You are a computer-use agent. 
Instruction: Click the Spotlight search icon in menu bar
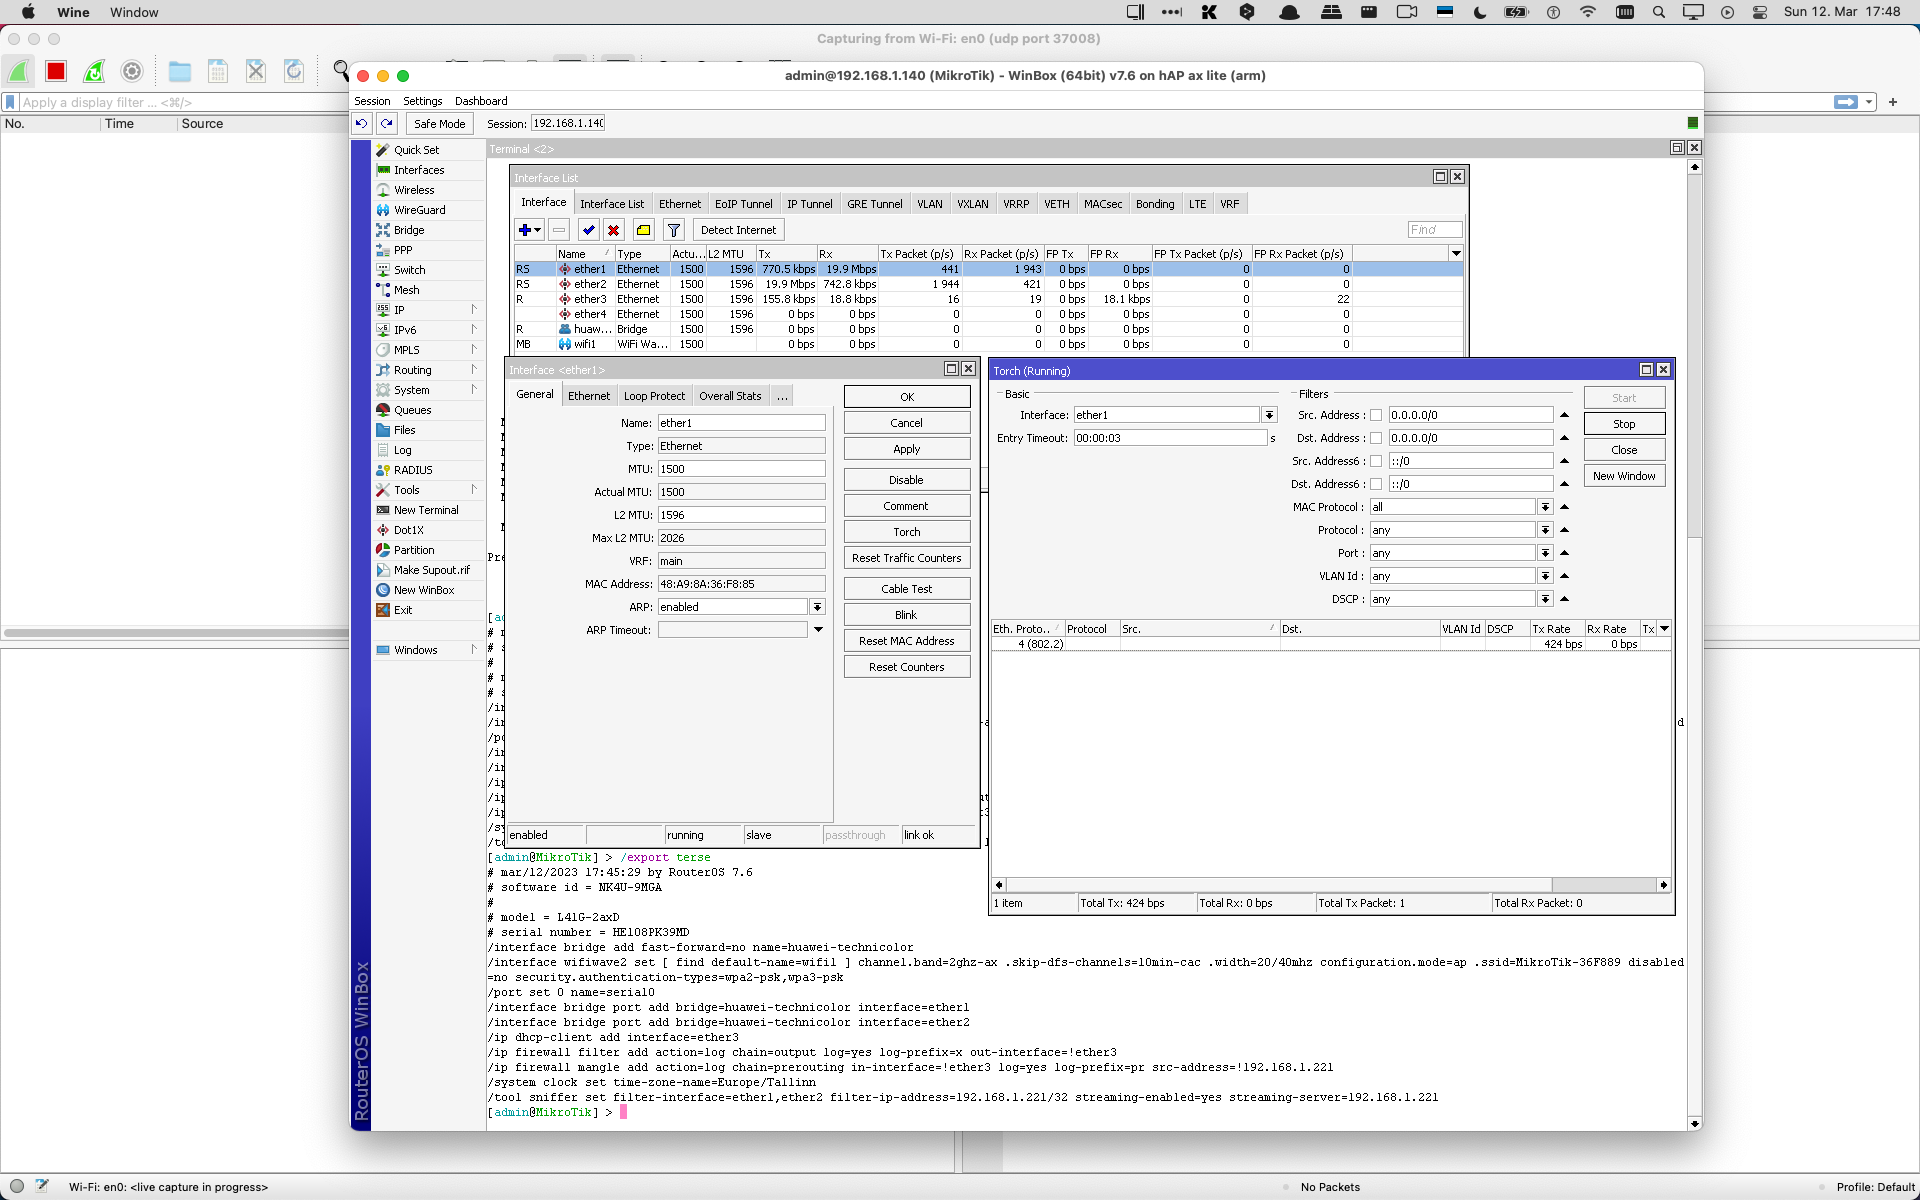pyautogui.click(x=1659, y=12)
